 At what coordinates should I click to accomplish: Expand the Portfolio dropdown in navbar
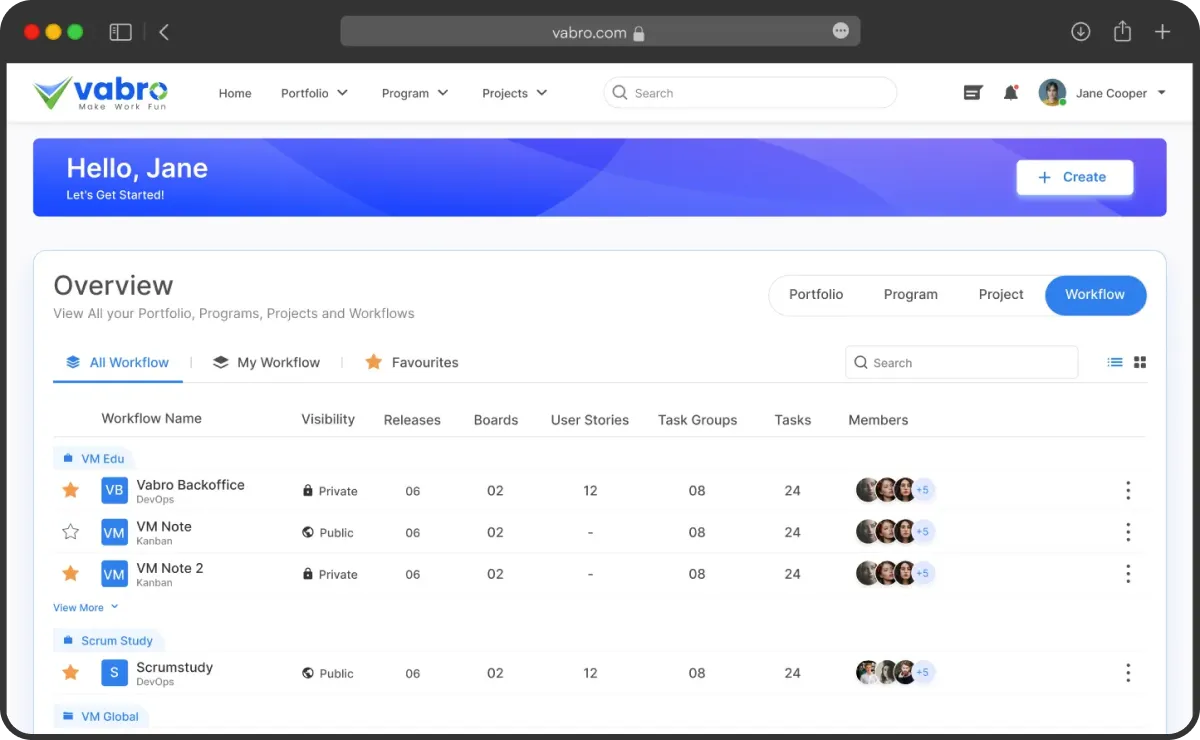coord(314,93)
